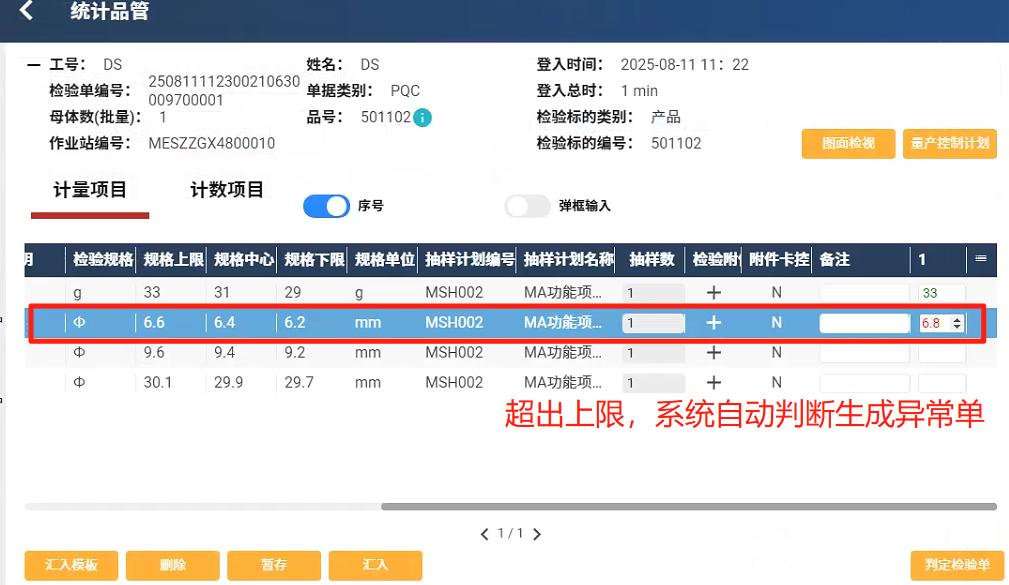The image size is (1009, 585).
Task: Click the 抽样数 column header
Action: point(652,259)
